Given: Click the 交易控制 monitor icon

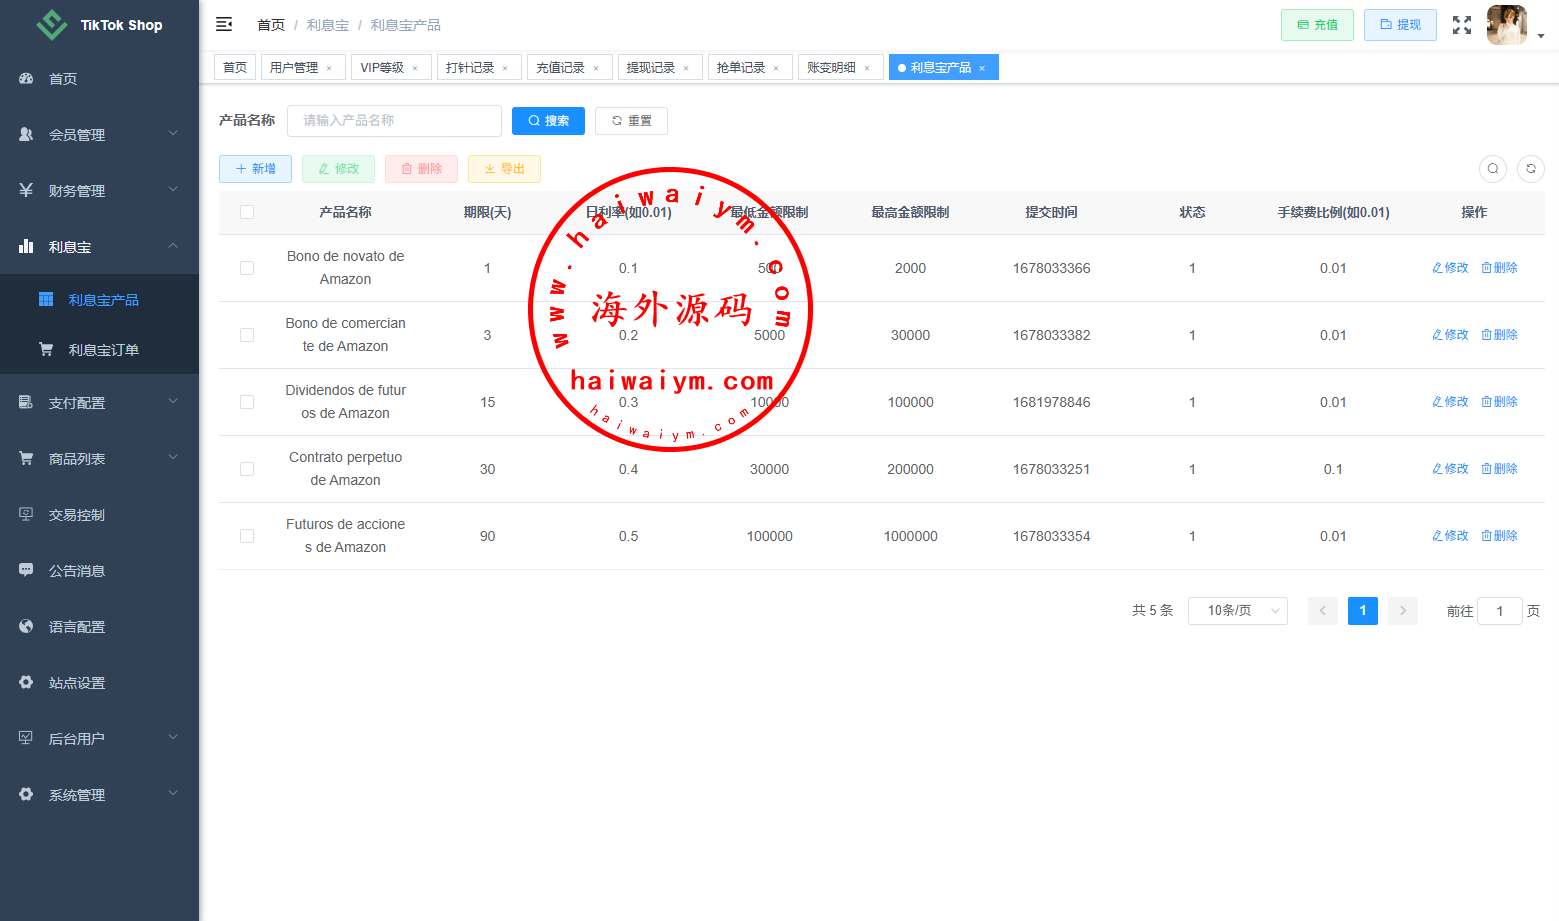Looking at the screenshot, I should (x=26, y=514).
